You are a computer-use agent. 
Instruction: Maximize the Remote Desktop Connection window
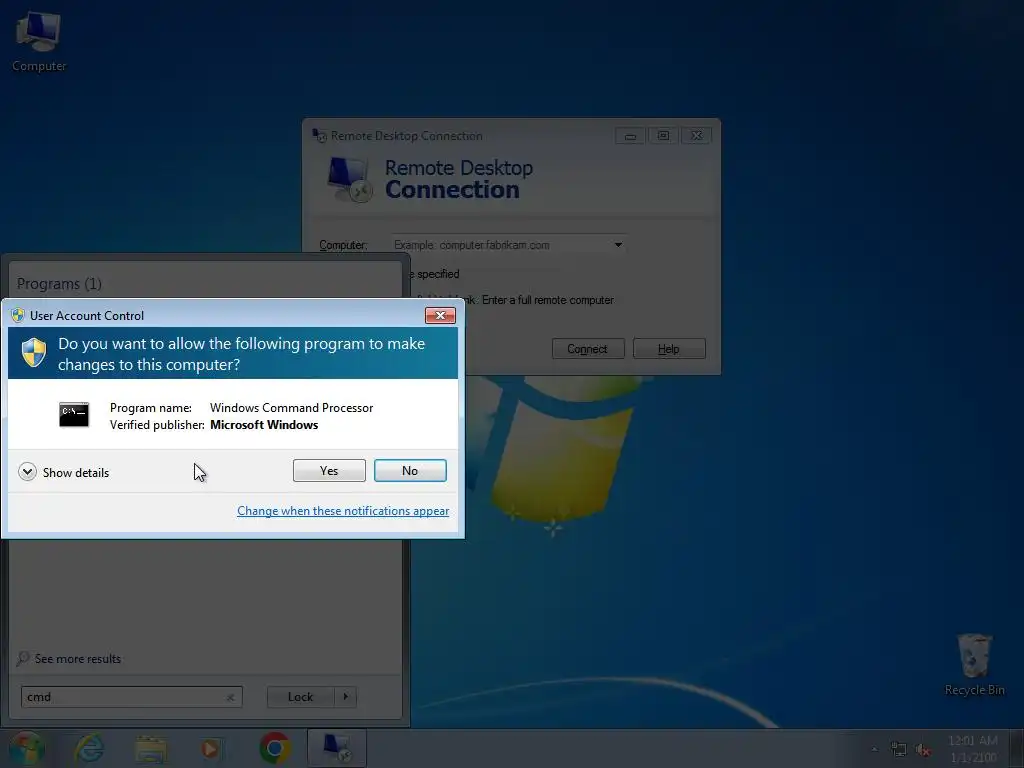pos(663,136)
